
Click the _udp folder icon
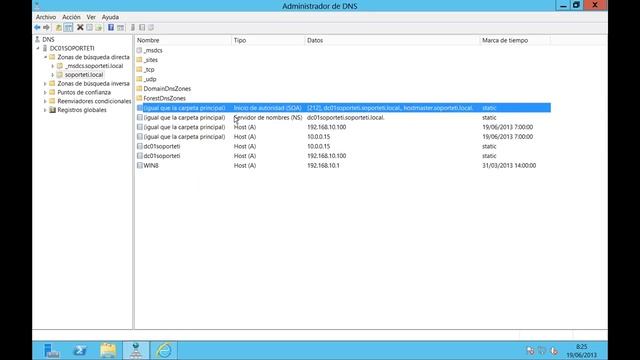[x=139, y=79]
